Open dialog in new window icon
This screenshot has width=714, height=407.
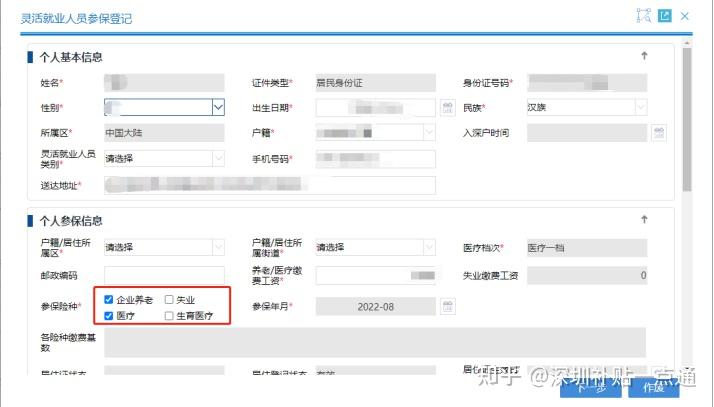(665, 16)
